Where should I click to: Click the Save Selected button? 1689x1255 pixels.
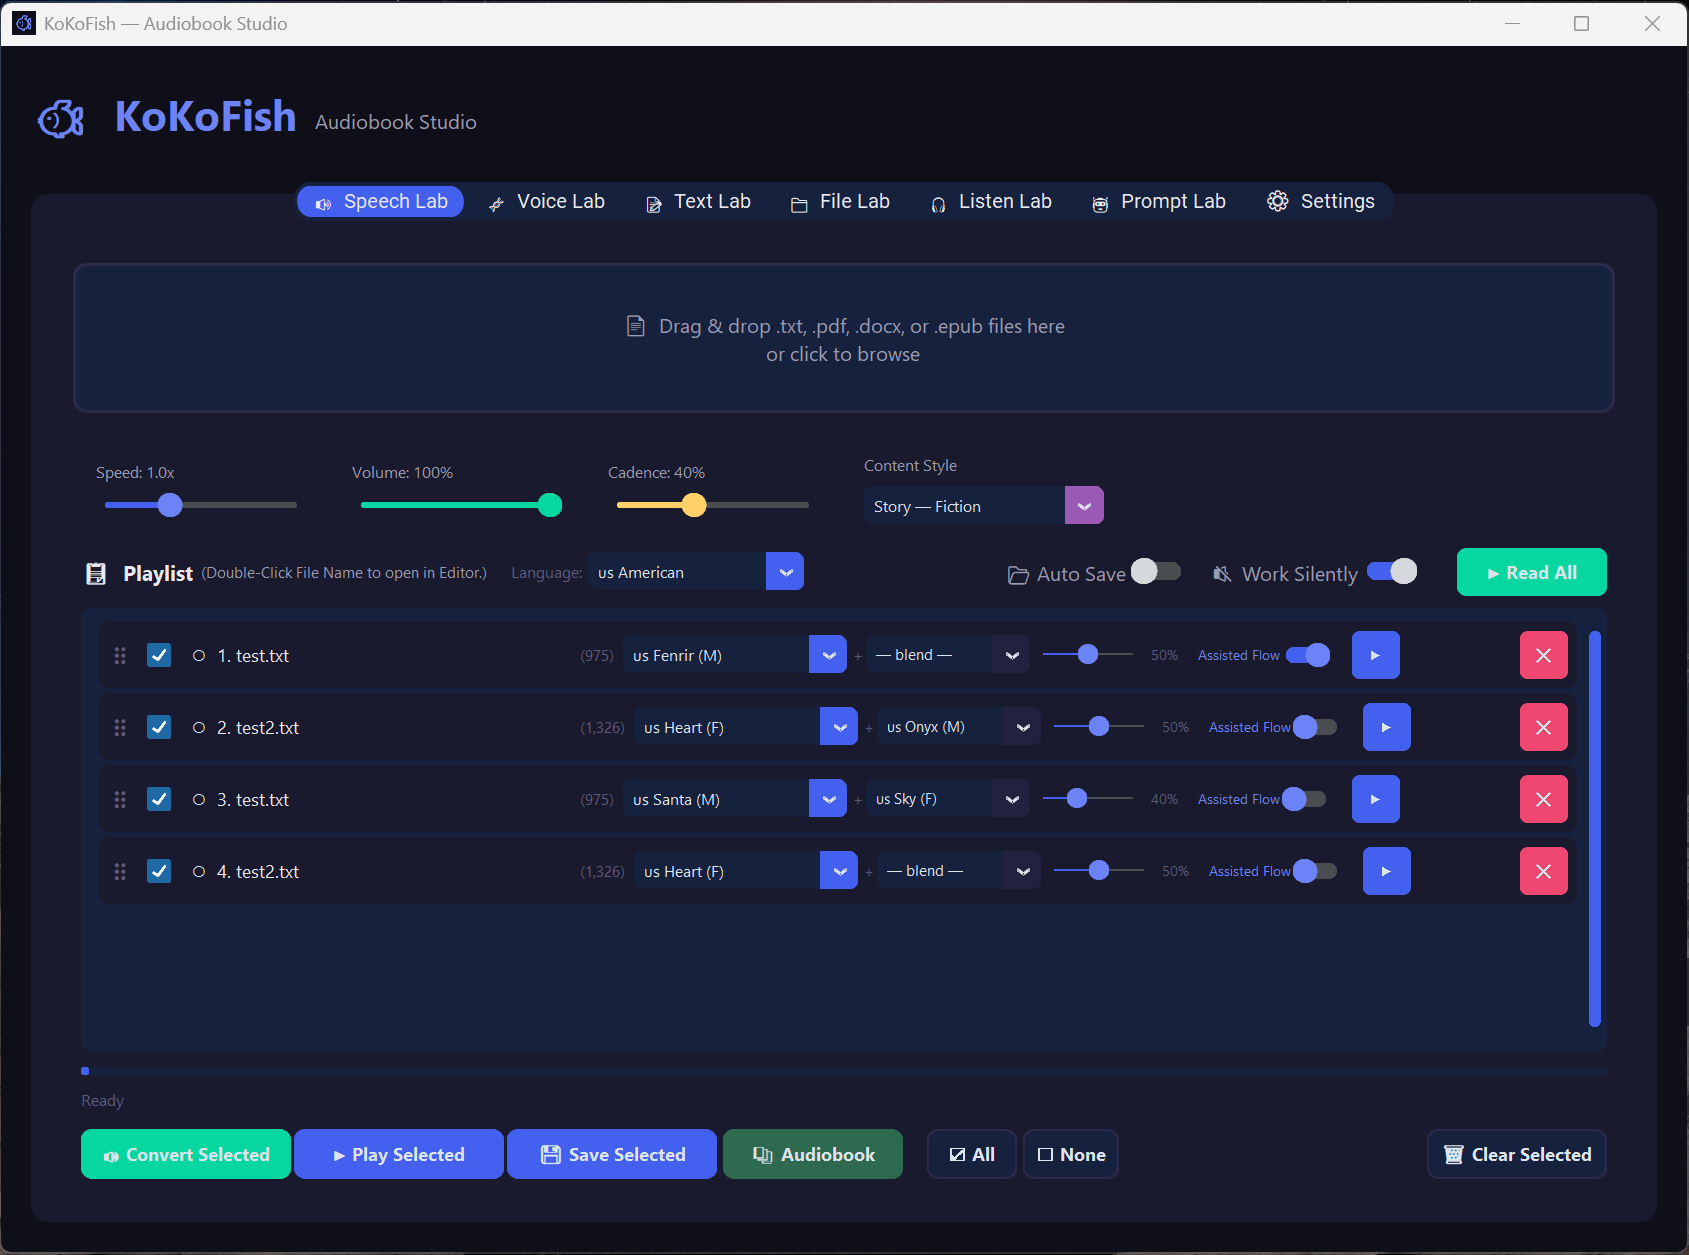612,1154
